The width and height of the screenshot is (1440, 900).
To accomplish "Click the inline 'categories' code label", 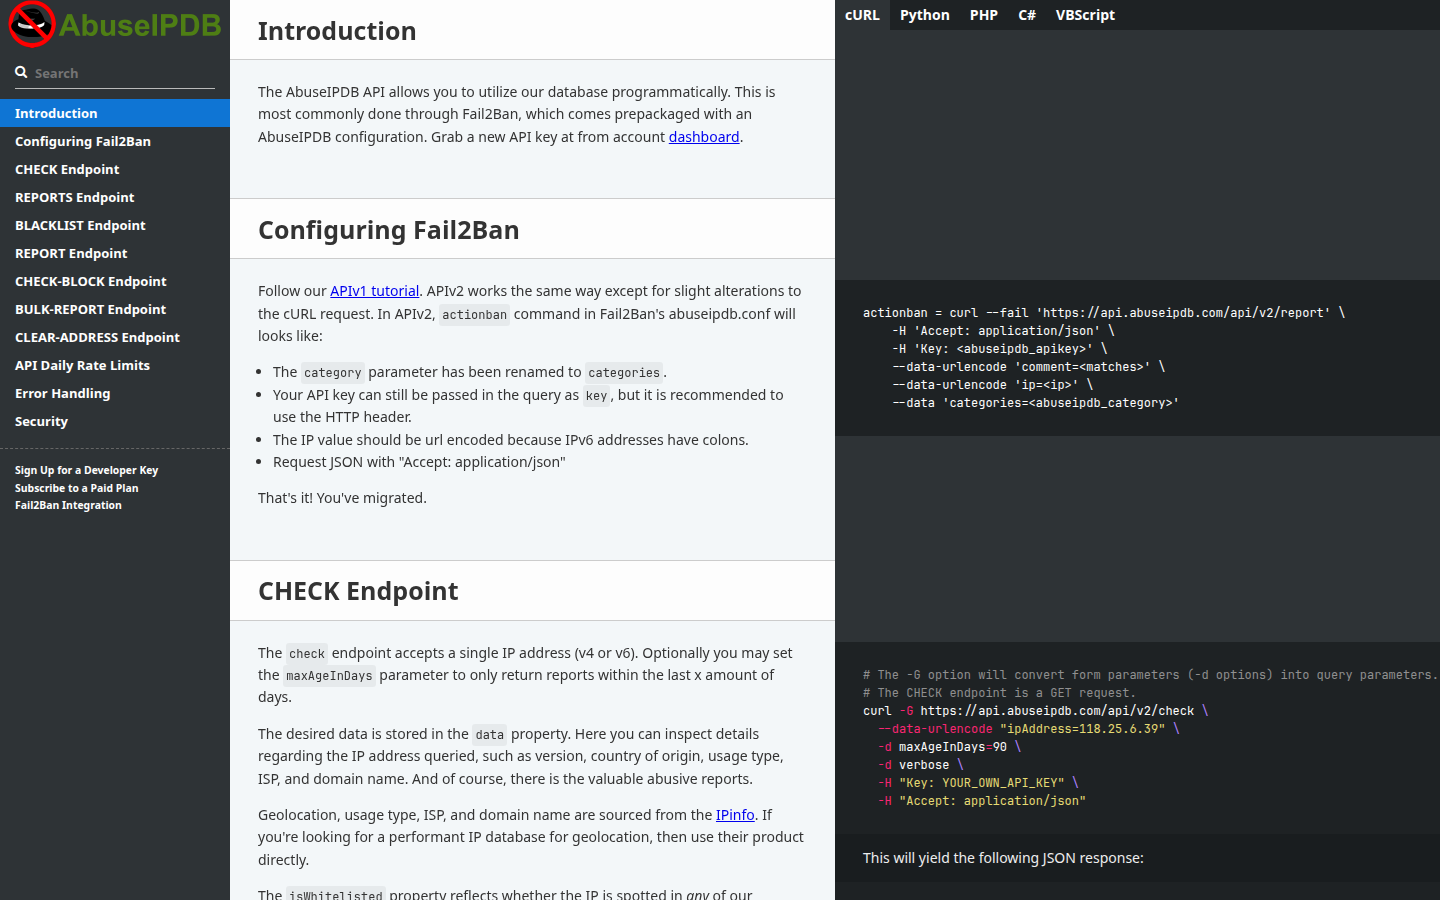I will click(624, 373).
